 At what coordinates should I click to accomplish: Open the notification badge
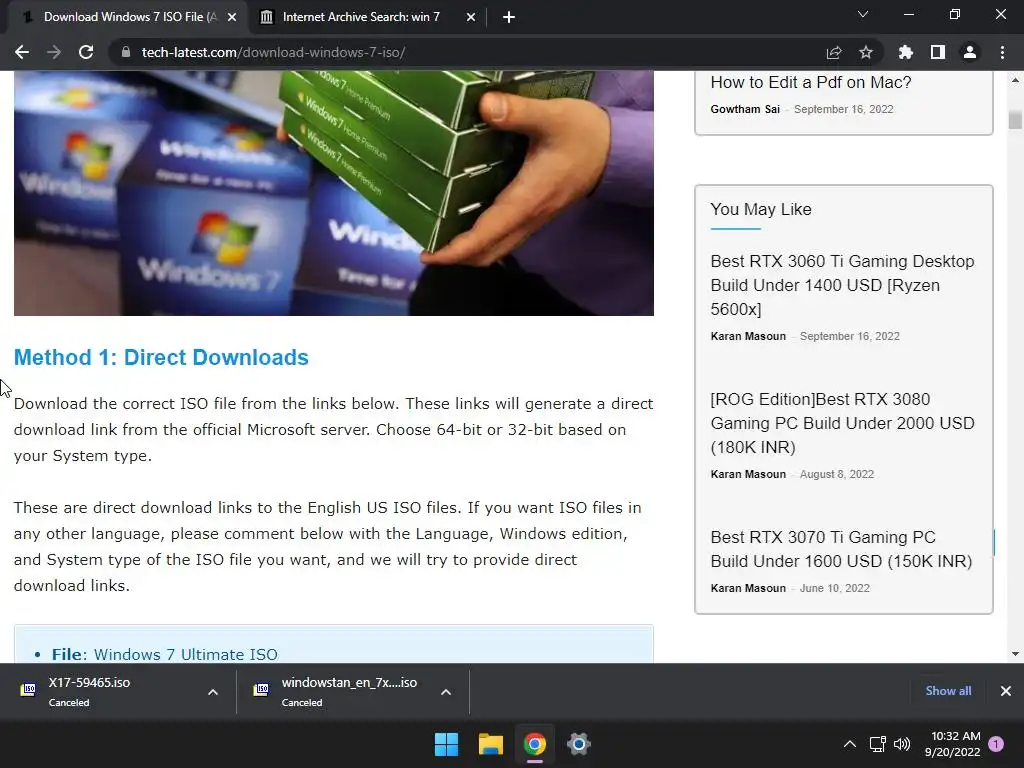(996, 744)
